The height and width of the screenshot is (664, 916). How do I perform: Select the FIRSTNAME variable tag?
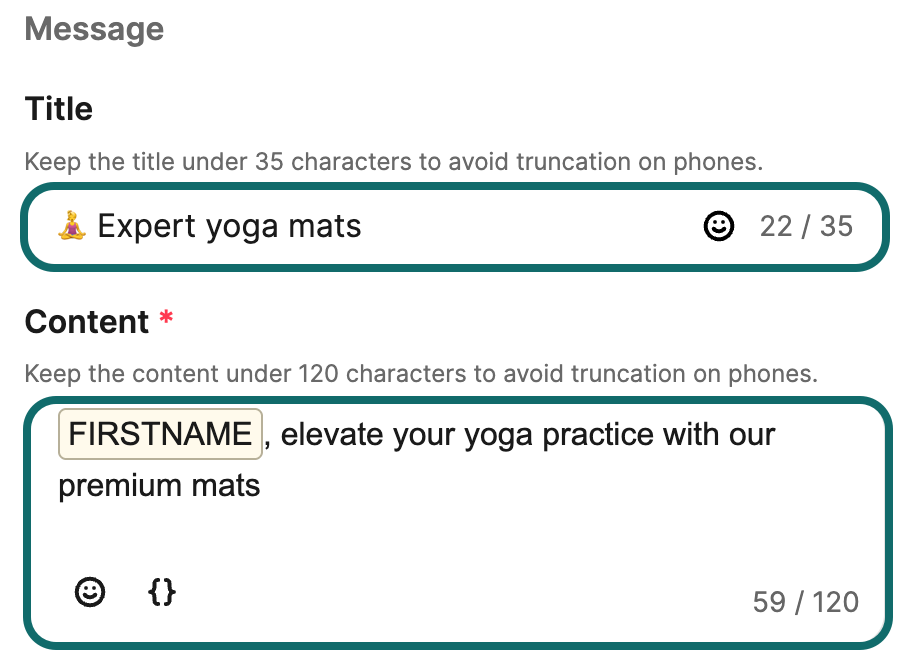pos(160,435)
